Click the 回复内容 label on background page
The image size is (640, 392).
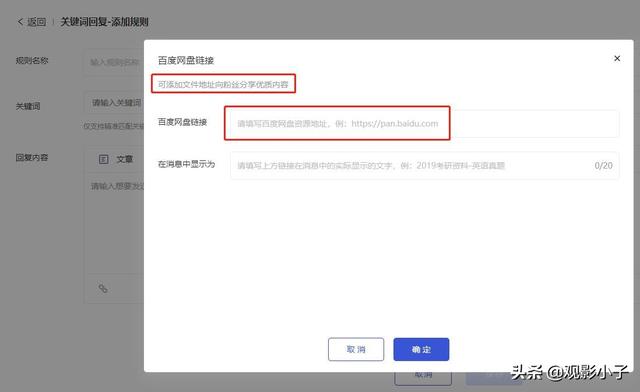(x=32, y=158)
